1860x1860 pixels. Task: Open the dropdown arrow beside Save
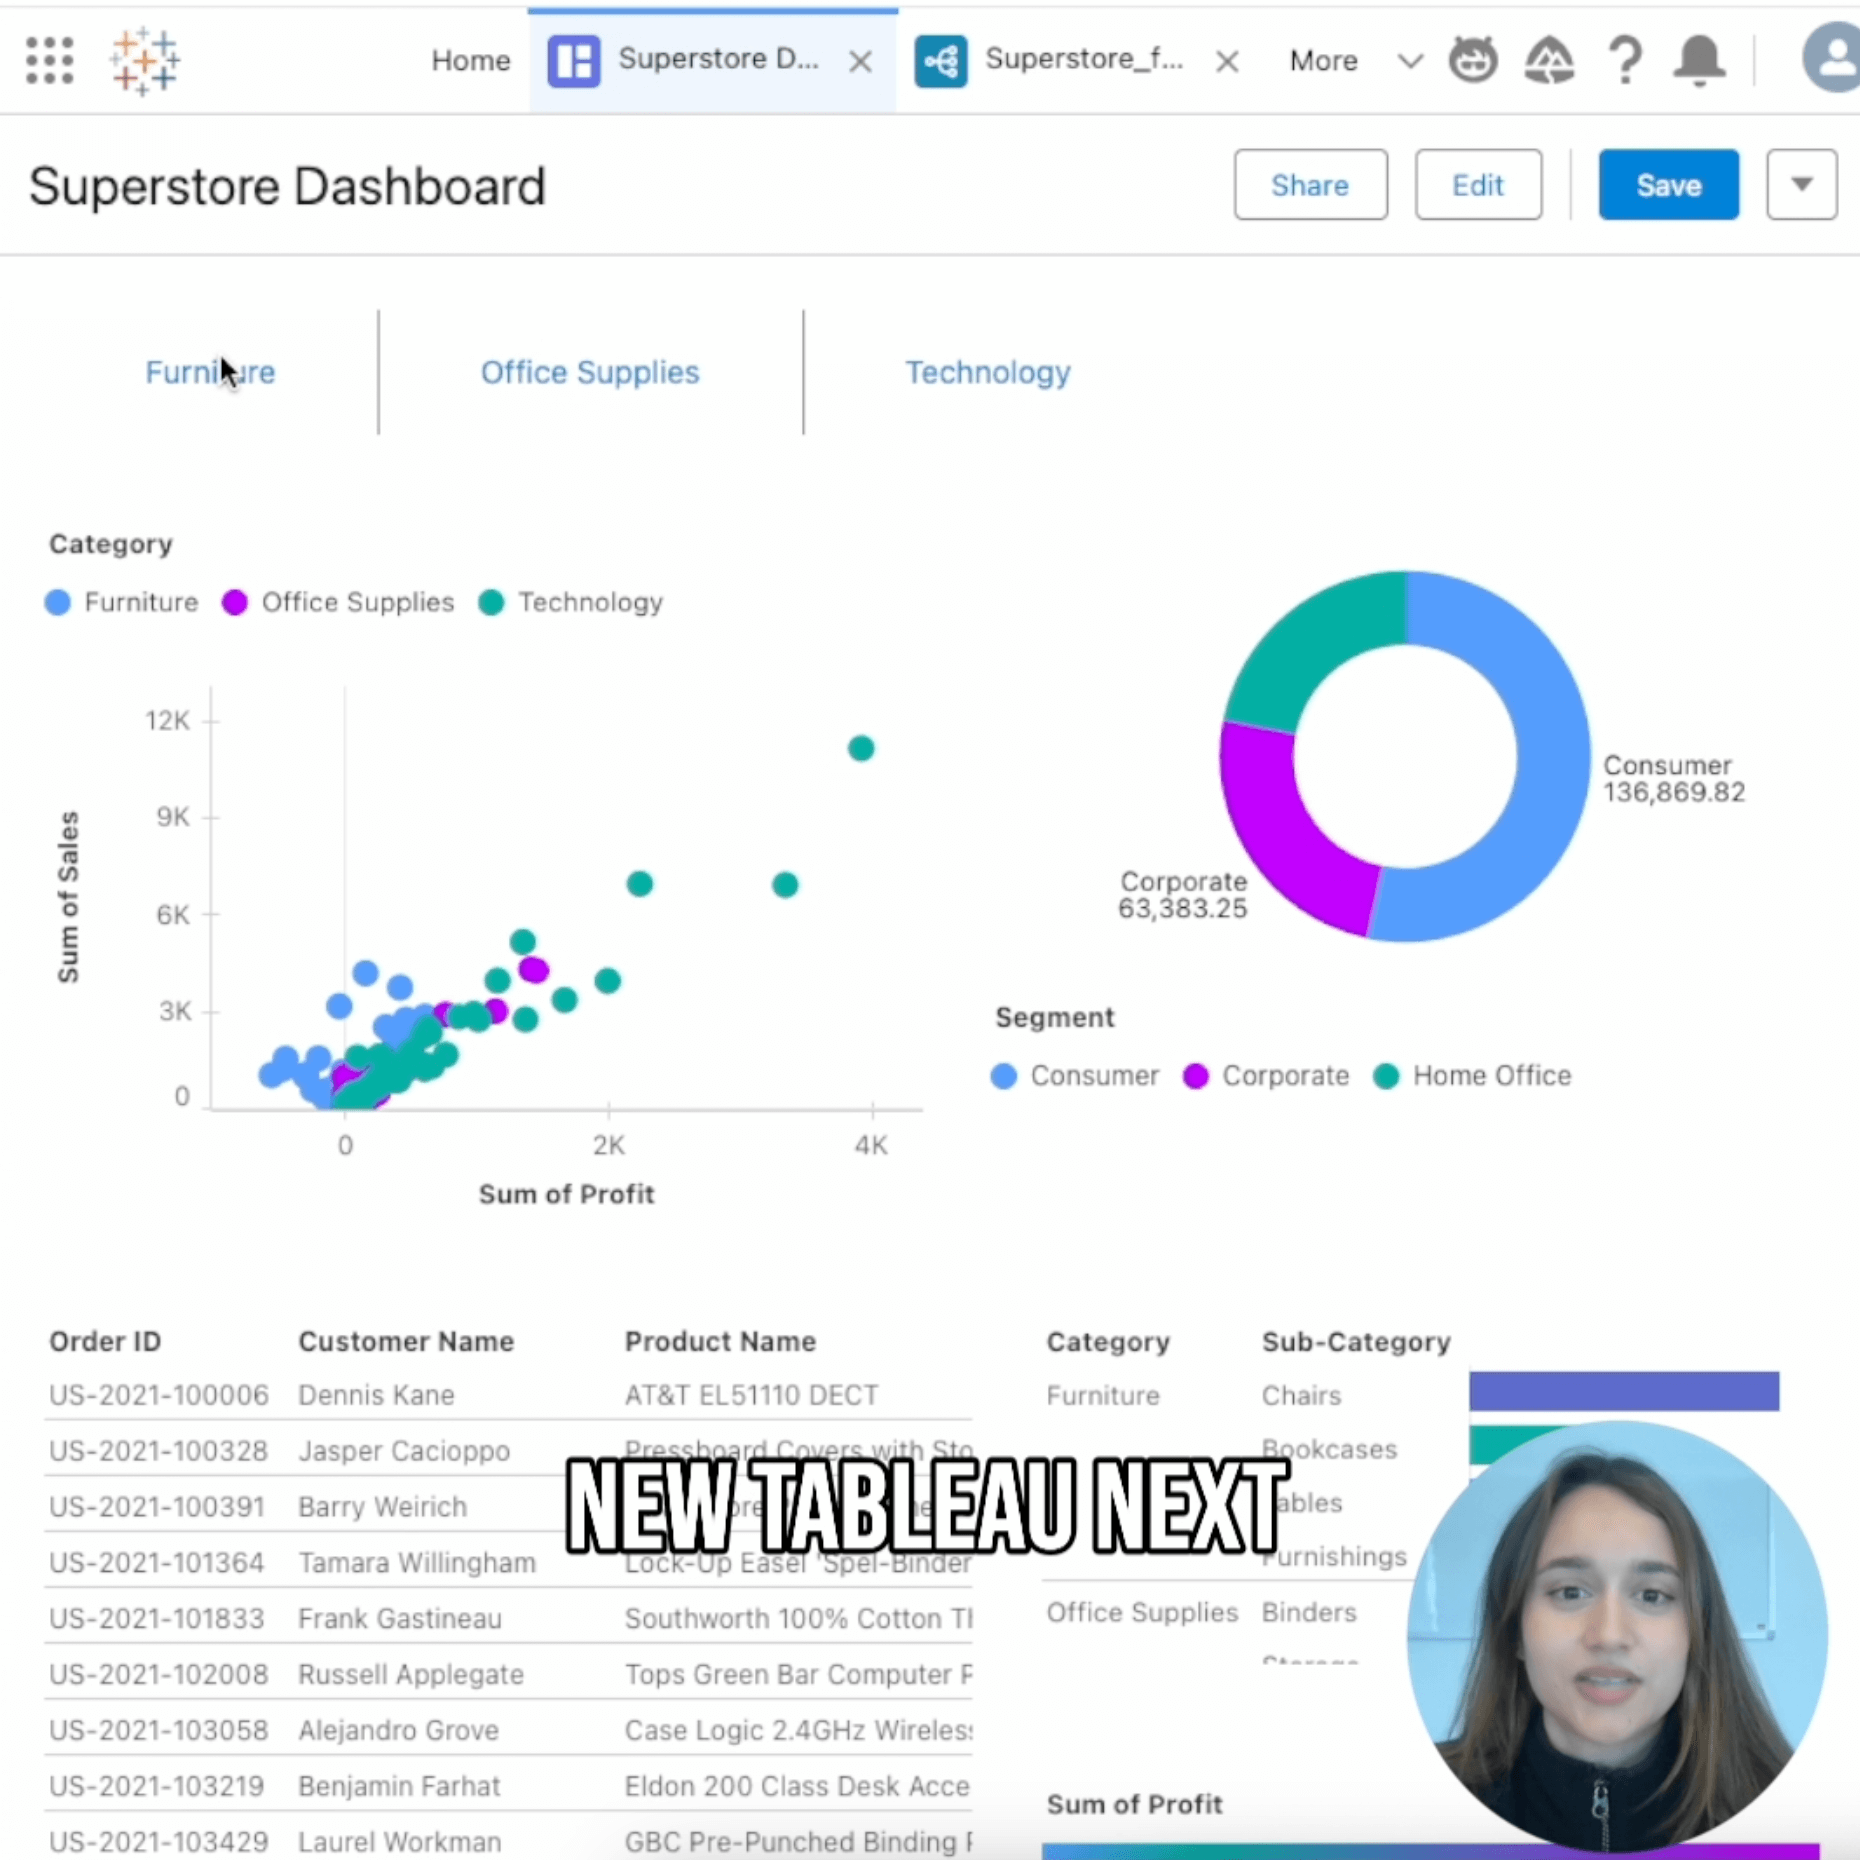pos(1801,185)
